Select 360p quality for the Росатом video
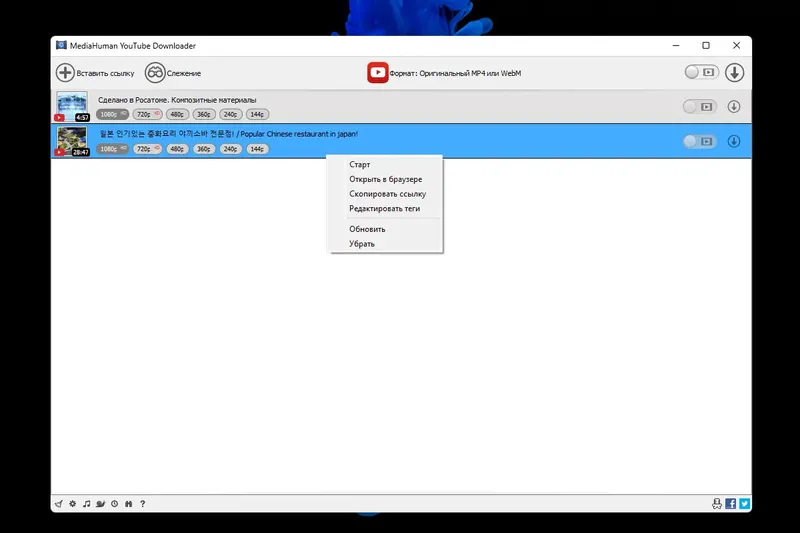 204,114
